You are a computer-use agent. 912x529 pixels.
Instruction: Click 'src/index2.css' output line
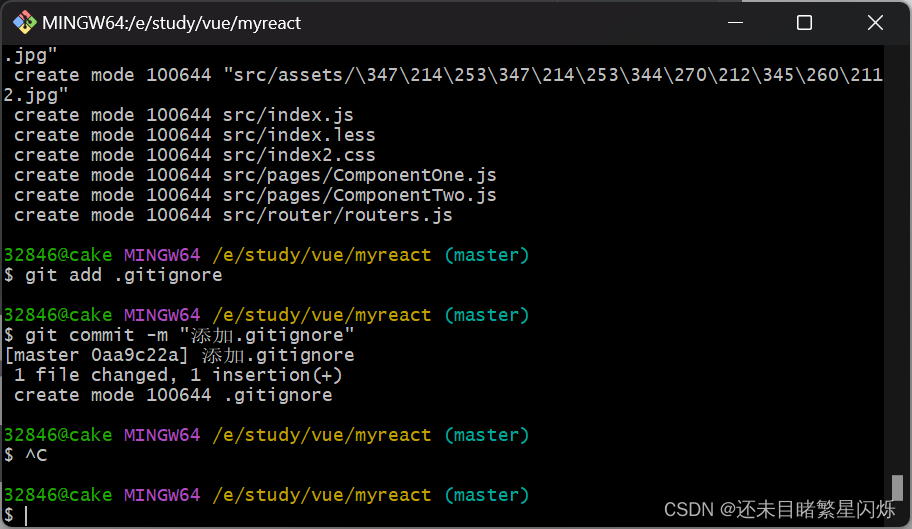click(195, 155)
